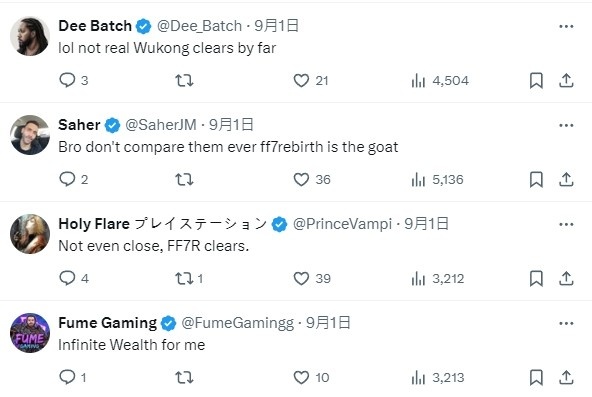Bookmark Saher's tweet
Image resolution: width=592 pixels, height=397 pixels.
pos(536,179)
